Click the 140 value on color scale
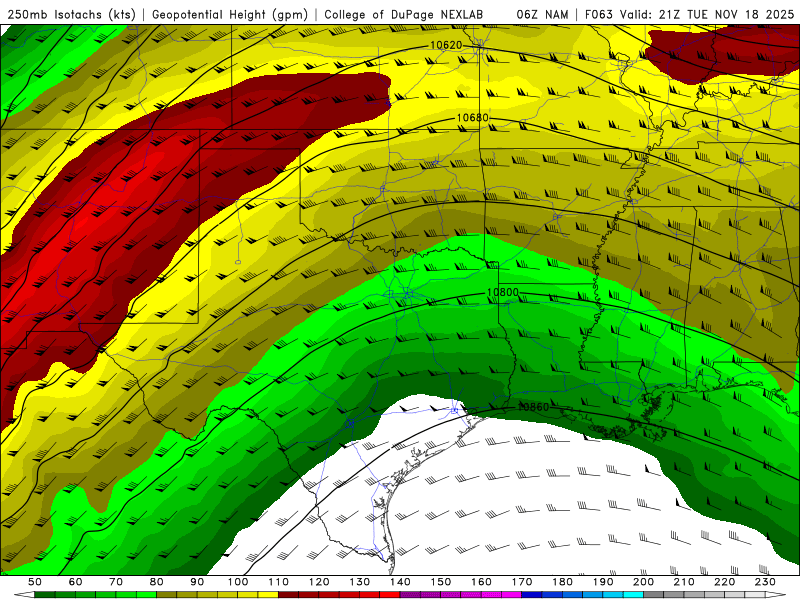Image resolution: width=800 pixels, height=600 pixels. click(x=400, y=582)
